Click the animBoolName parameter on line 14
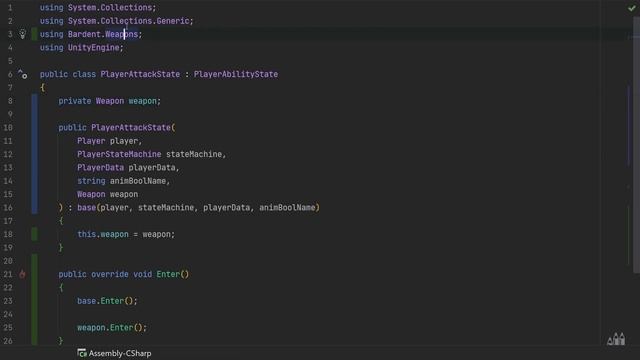The width and height of the screenshot is (640, 360). [x=138, y=181]
